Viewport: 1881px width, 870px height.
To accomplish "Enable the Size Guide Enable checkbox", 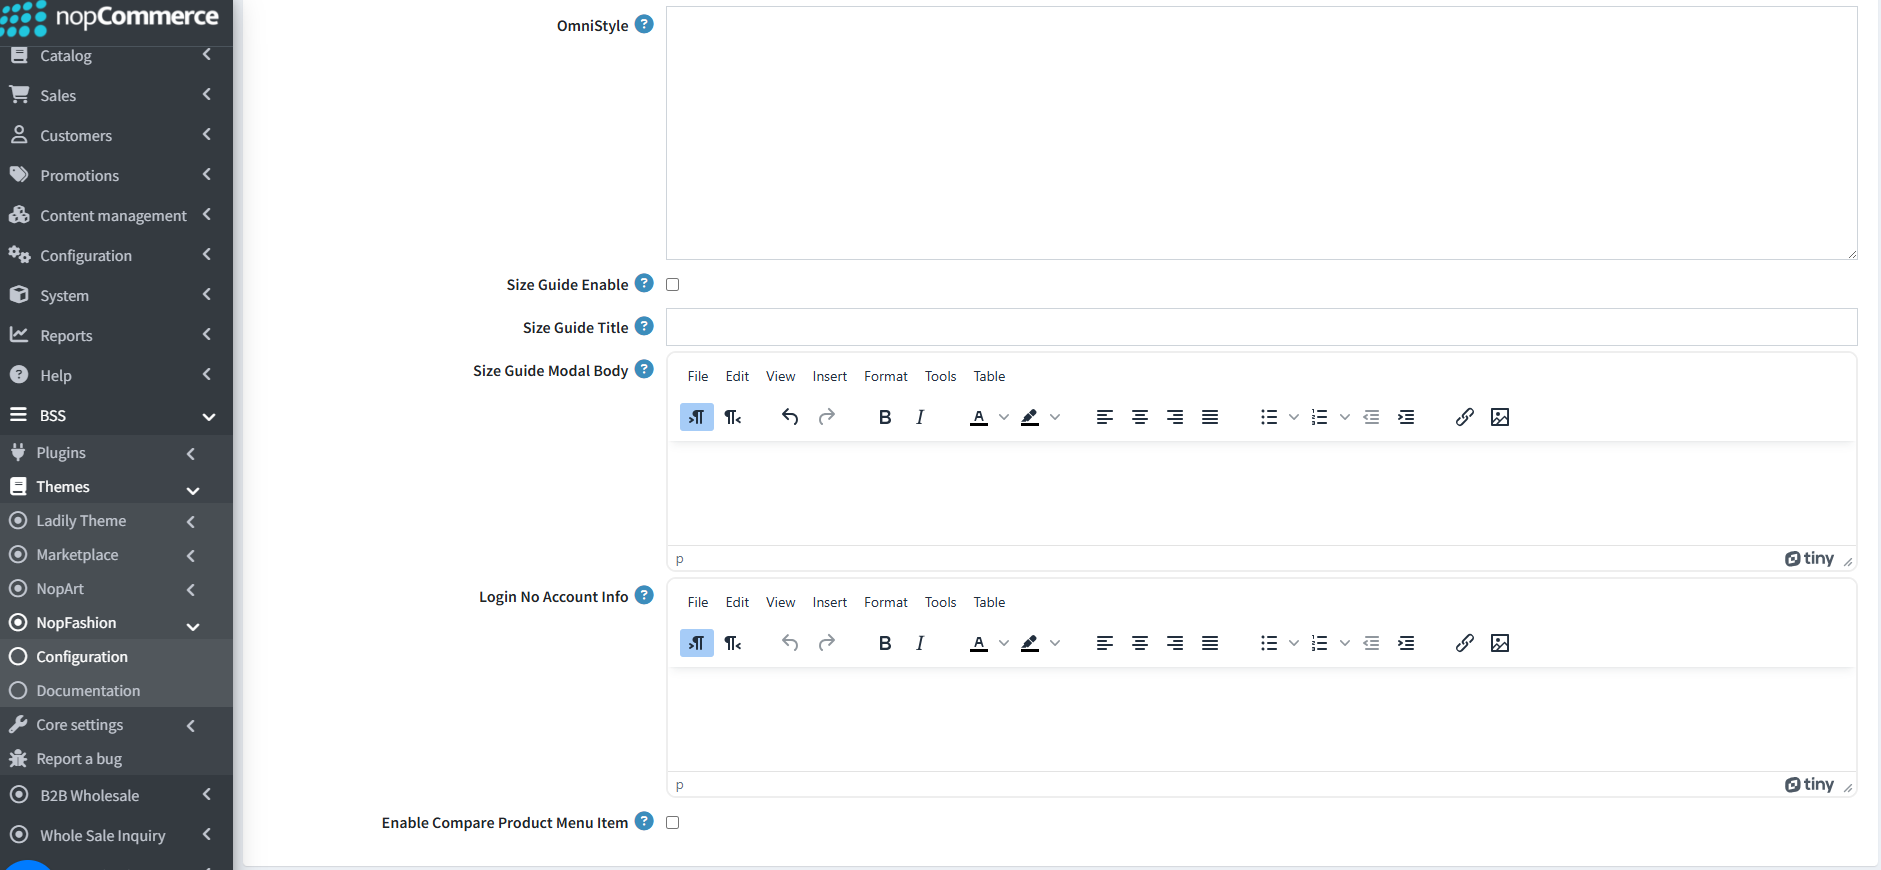I will pyautogui.click(x=673, y=285).
